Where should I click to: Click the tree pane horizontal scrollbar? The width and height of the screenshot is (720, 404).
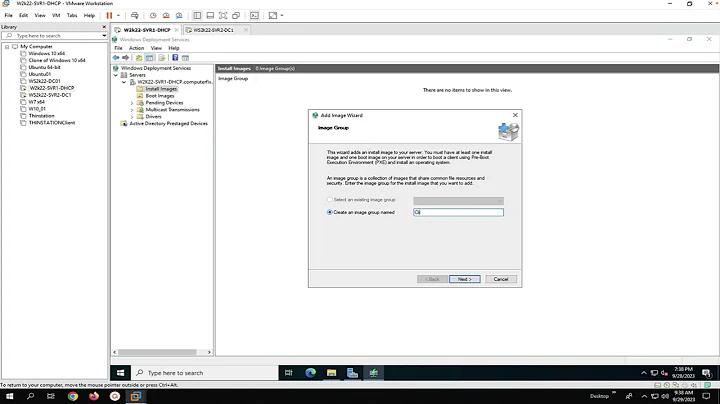click(158, 352)
